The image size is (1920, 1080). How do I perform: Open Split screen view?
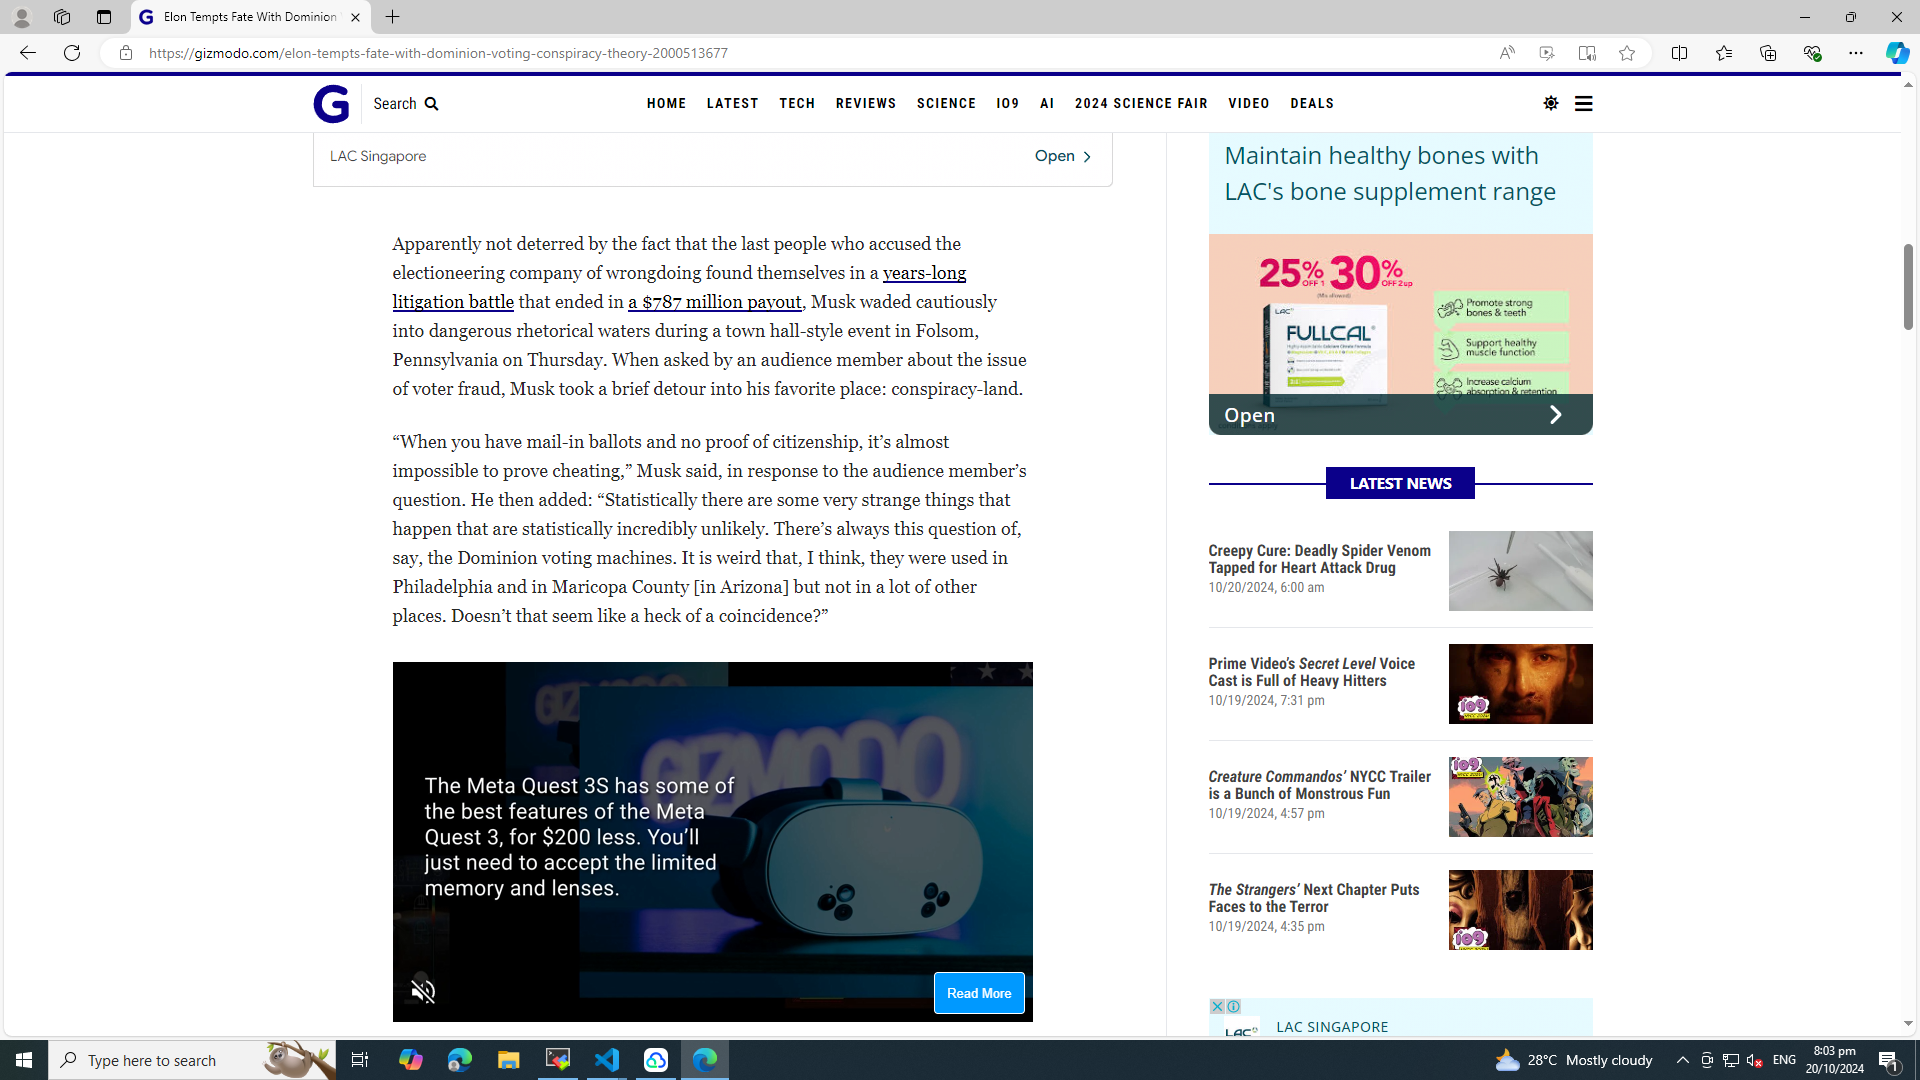pyautogui.click(x=1679, y=53)
